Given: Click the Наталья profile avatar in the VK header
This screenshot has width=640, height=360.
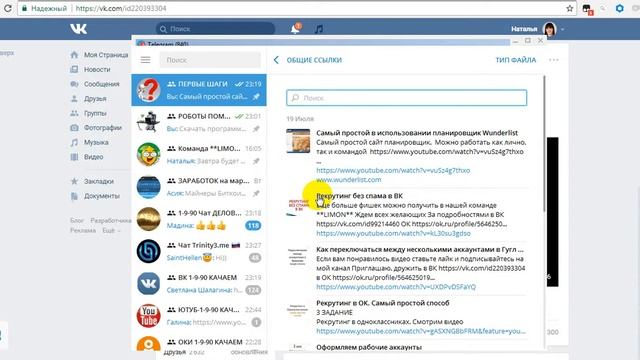Looking at the screenshot, I should (x=549, y=29).
